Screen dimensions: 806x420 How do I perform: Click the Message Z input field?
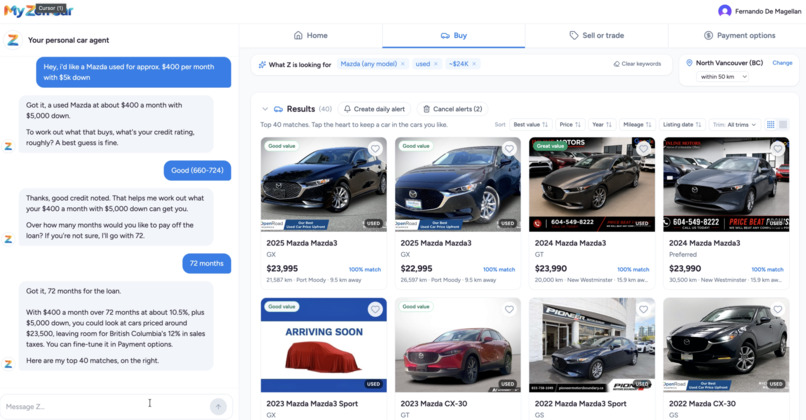click(105, 407)
